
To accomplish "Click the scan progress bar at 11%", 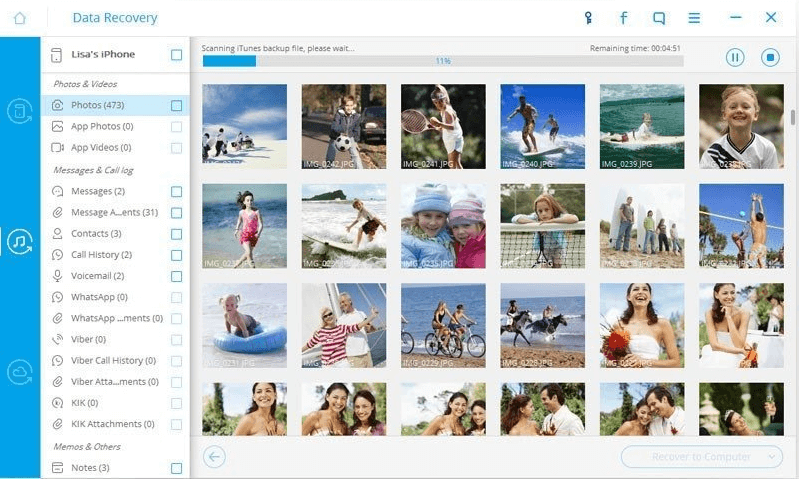I will pos(443,61).
